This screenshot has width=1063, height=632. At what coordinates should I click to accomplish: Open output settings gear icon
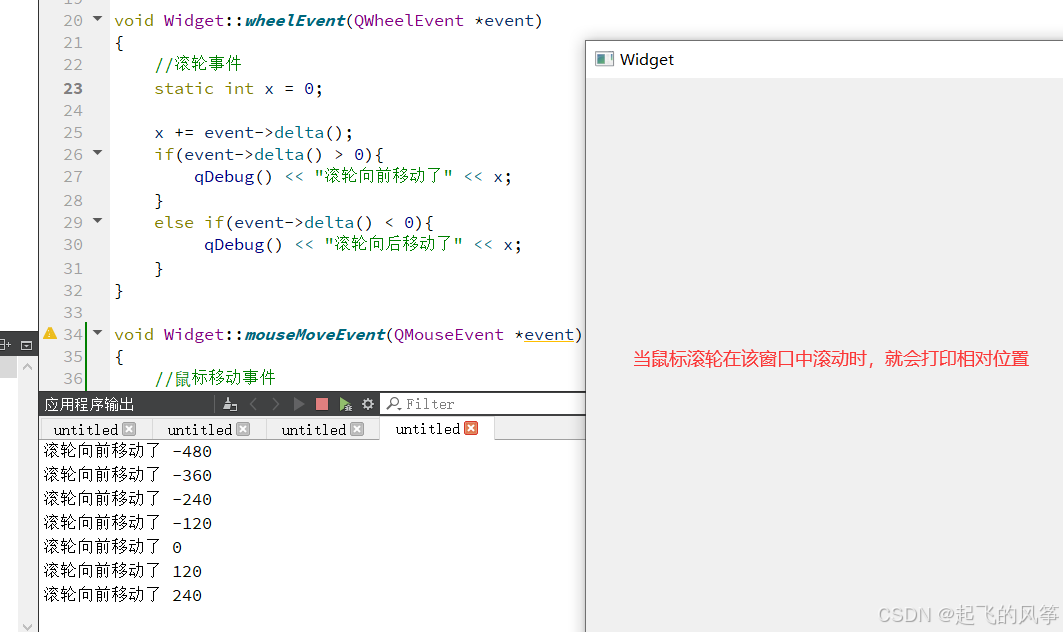pos(368,404)
